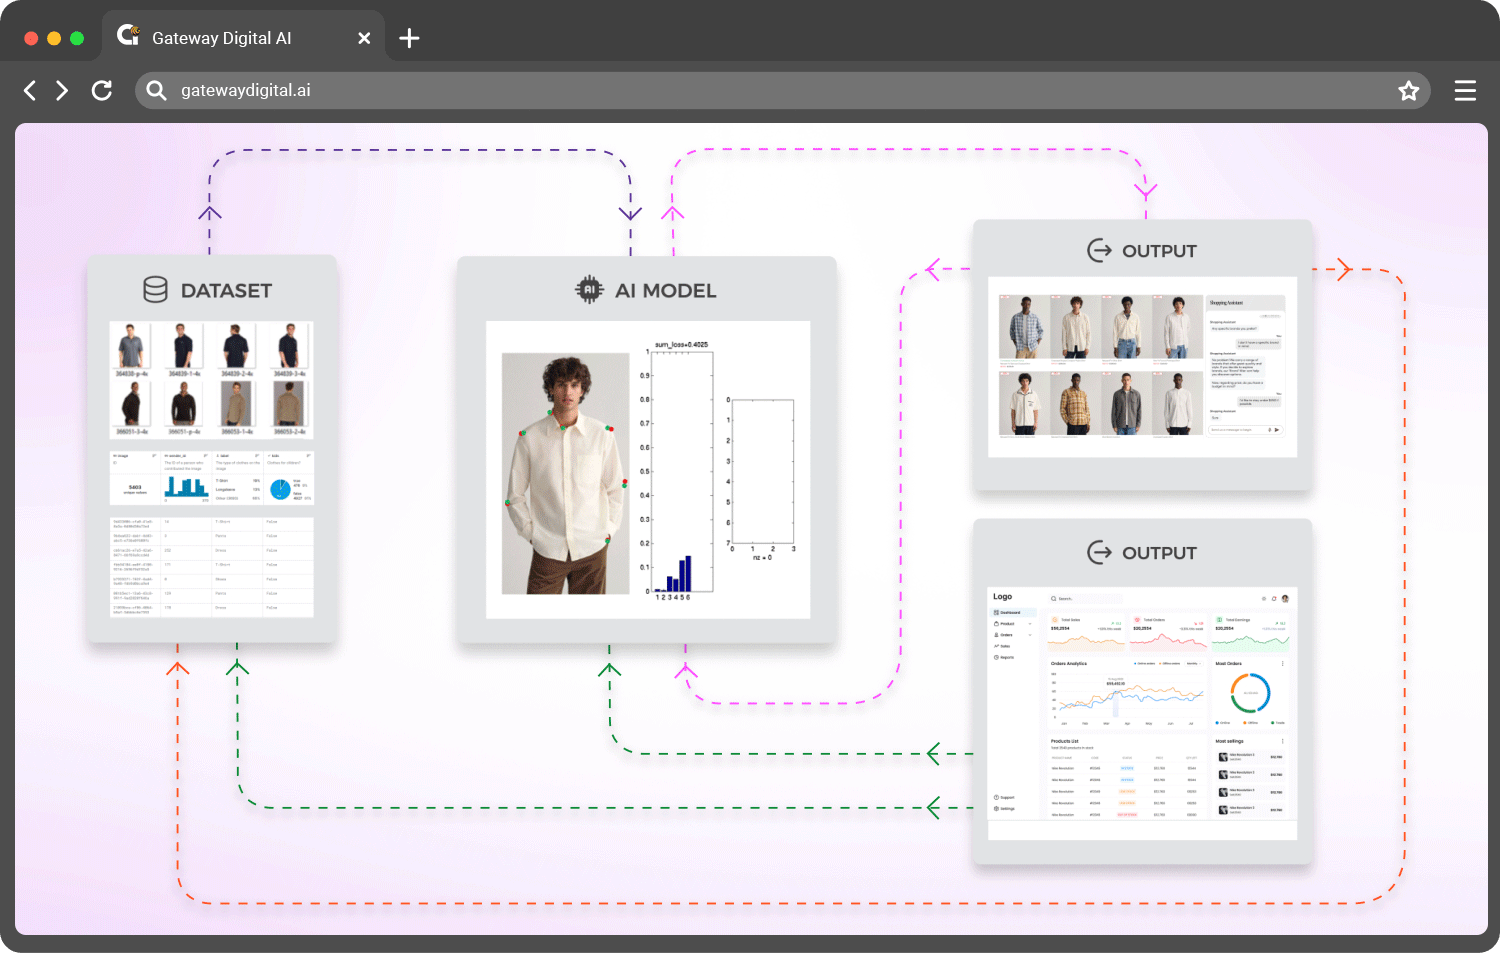The width and height of the screenshot is (1500, 953).
Task: Select the Gateway Digital AI tab
Action: coord(221,39)
